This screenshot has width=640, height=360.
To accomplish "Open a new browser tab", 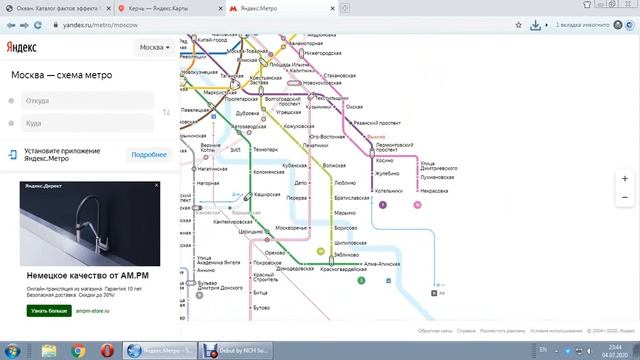I will pyautogui.click(x=344, y=8).
